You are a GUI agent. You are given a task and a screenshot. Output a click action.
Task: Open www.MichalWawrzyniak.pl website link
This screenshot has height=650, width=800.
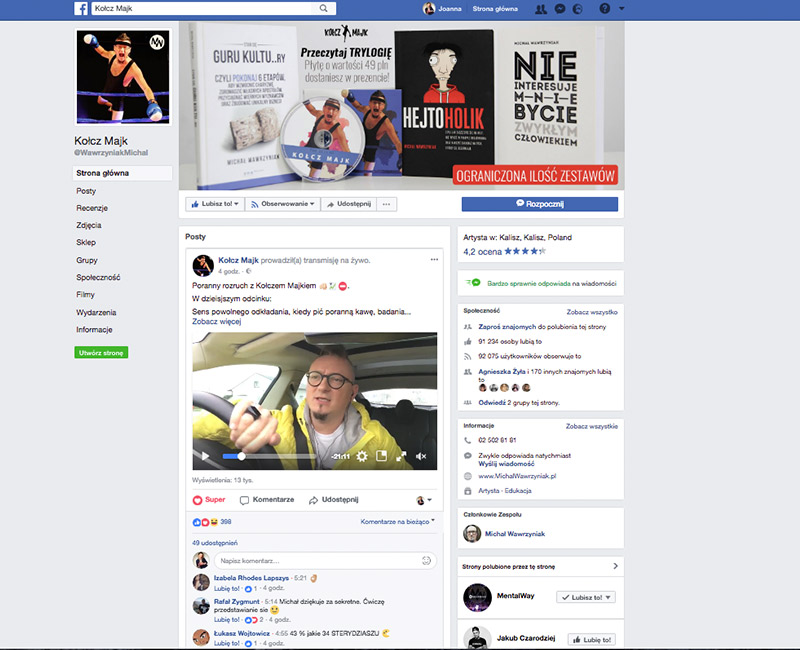517,476
